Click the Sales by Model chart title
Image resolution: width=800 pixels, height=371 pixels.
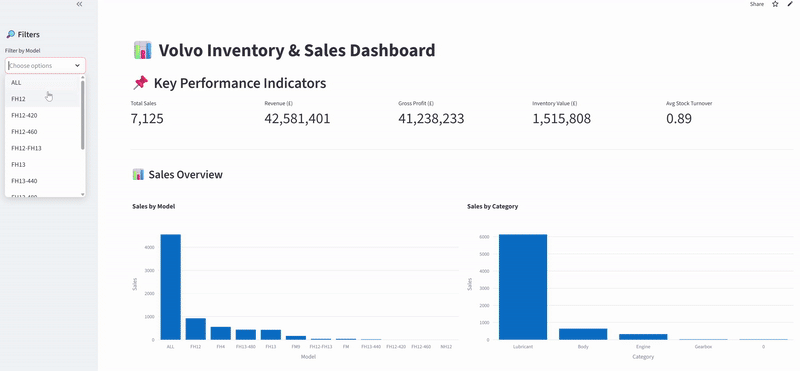(154, 207)
